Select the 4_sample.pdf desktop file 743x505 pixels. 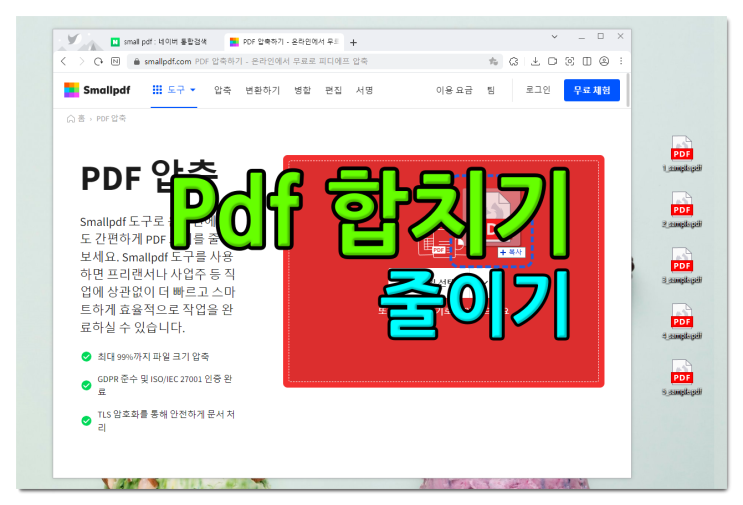[x=682, y=322]
